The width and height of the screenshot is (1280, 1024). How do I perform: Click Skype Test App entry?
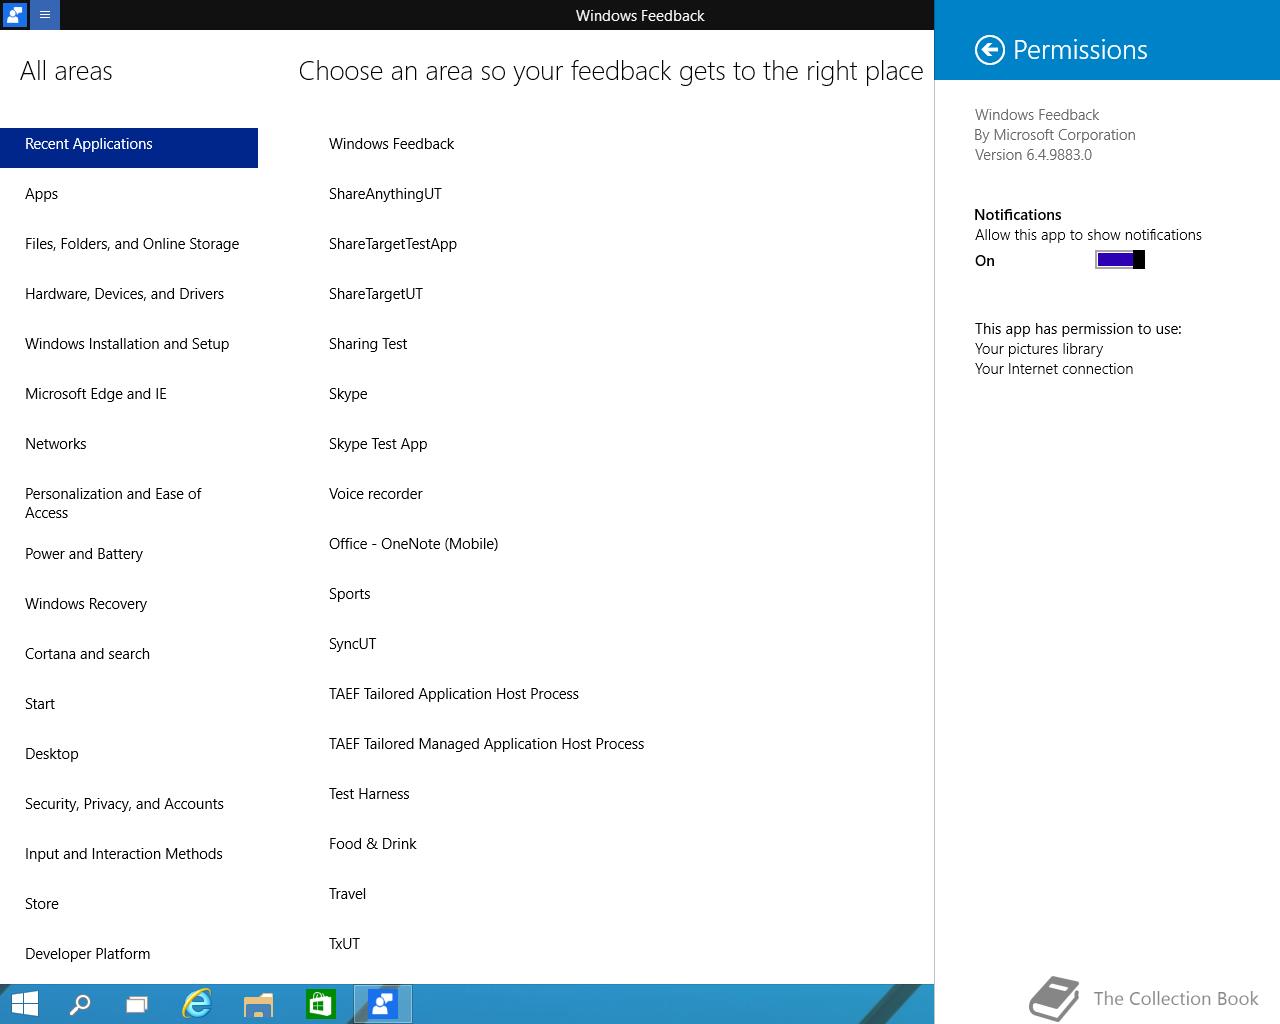click(x=378, y=444)
